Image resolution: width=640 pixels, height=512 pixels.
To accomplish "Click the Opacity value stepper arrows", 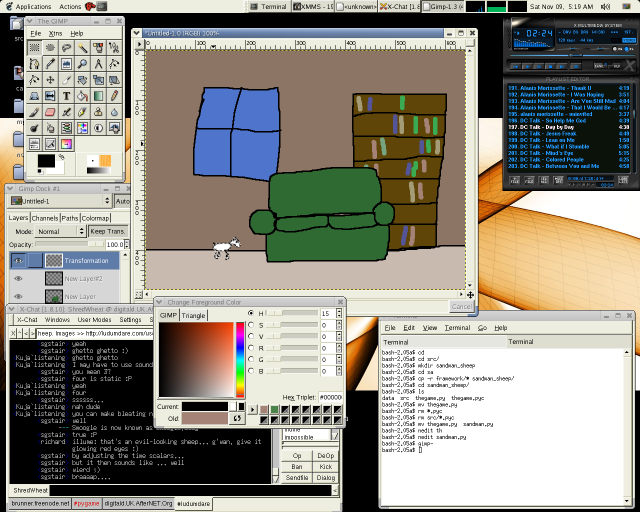I will coord(127,244).
